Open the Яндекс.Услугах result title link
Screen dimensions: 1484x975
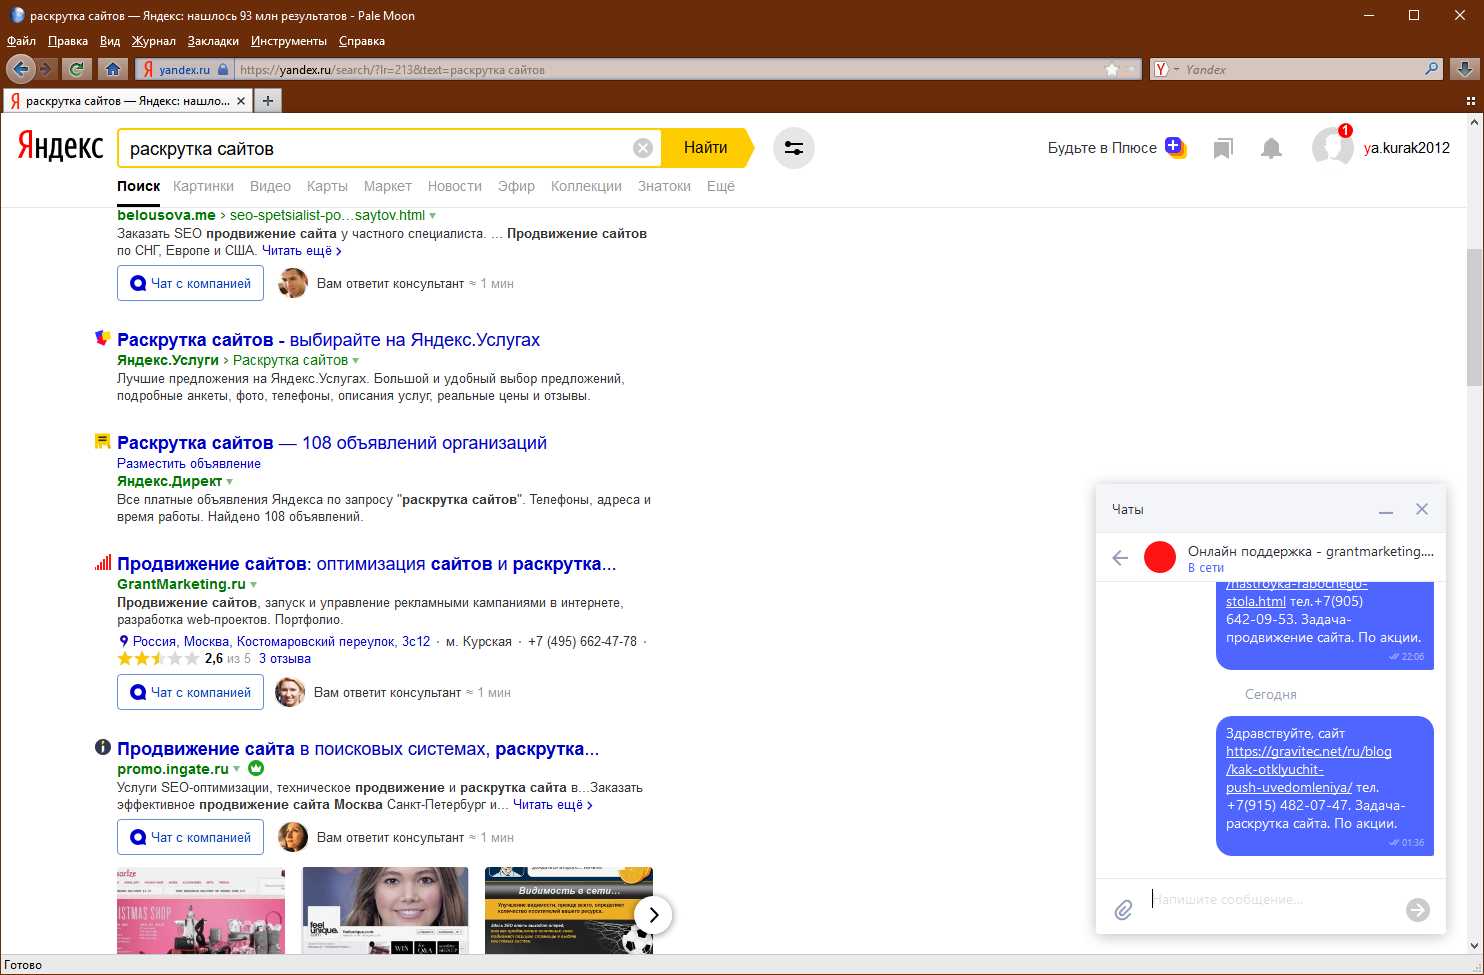[328, 340]
